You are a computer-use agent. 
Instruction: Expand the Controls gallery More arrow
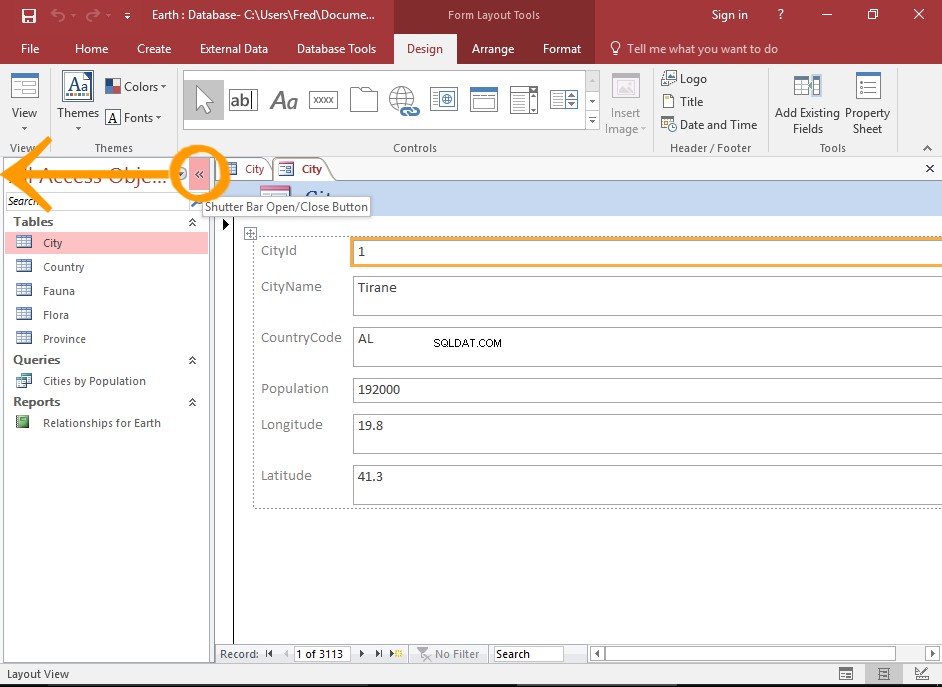[592, 121]
